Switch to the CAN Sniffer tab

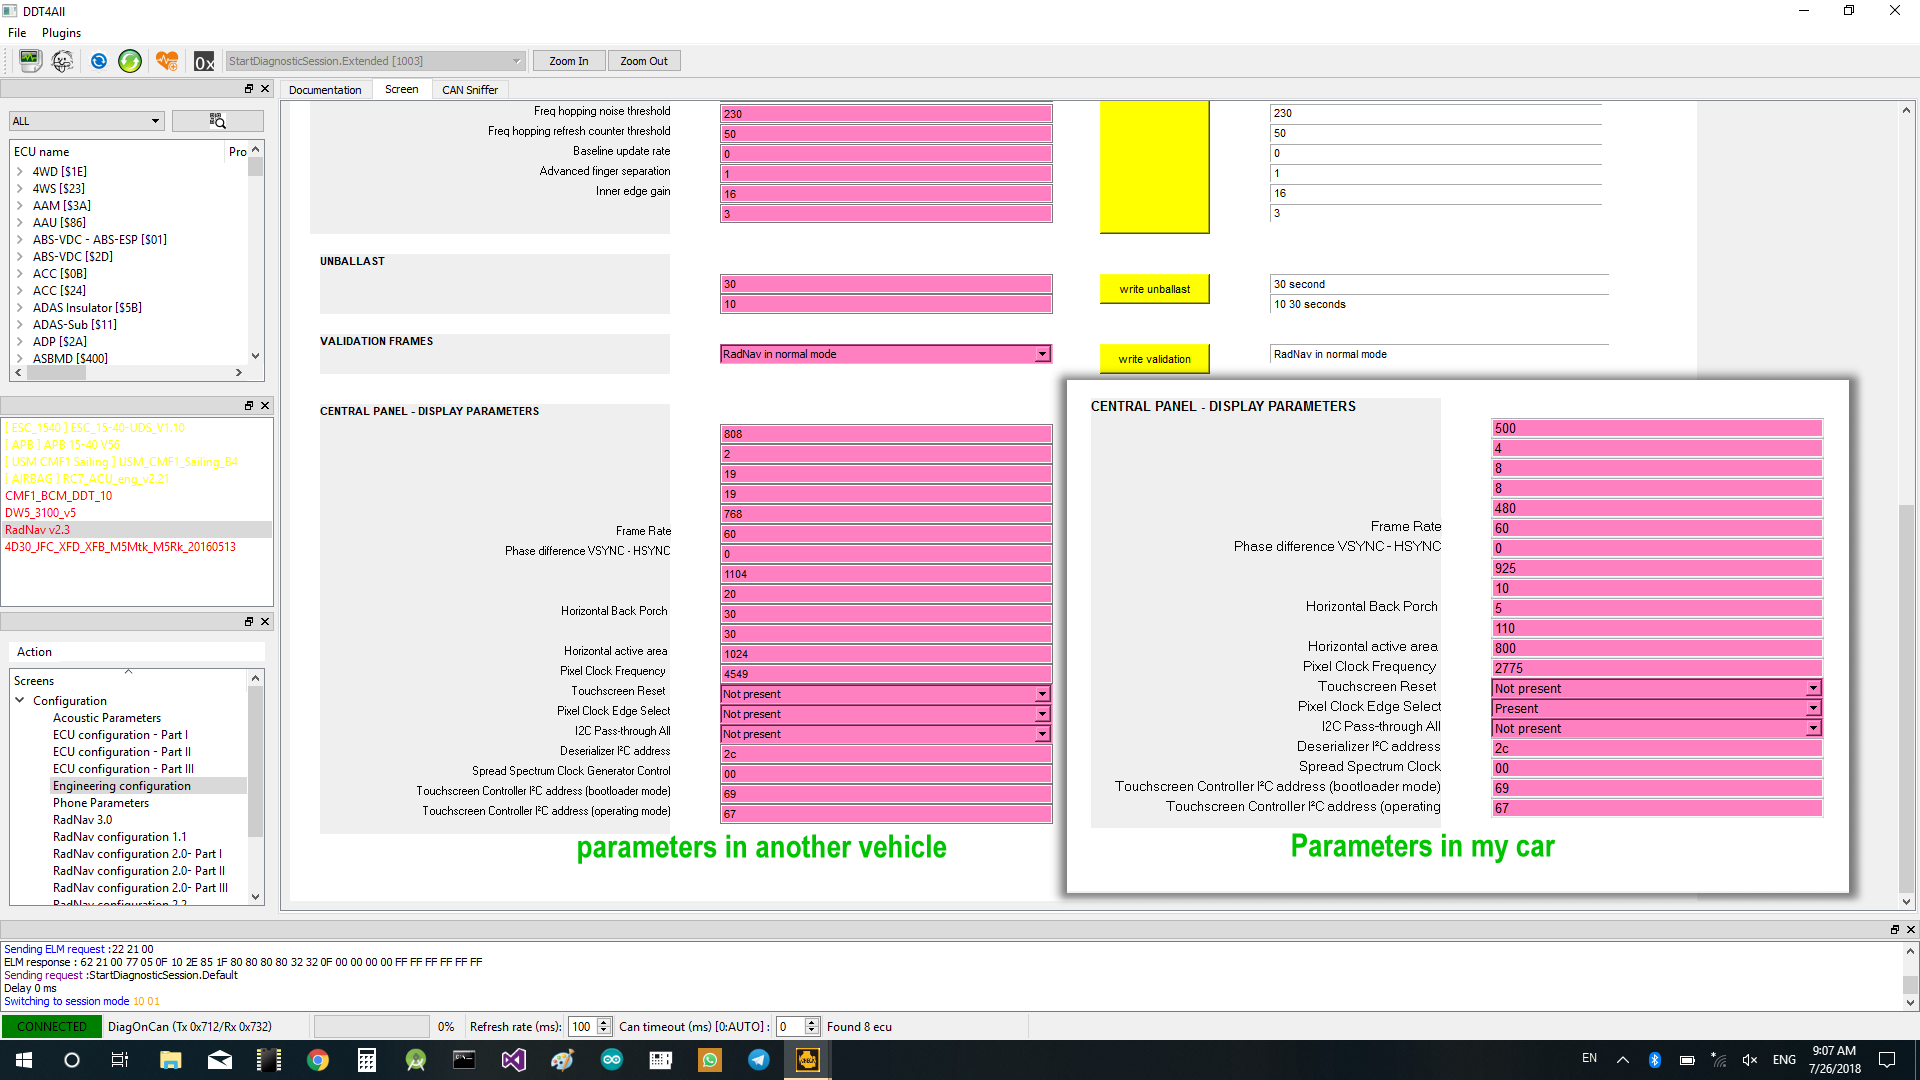click(x=470, y=90)
